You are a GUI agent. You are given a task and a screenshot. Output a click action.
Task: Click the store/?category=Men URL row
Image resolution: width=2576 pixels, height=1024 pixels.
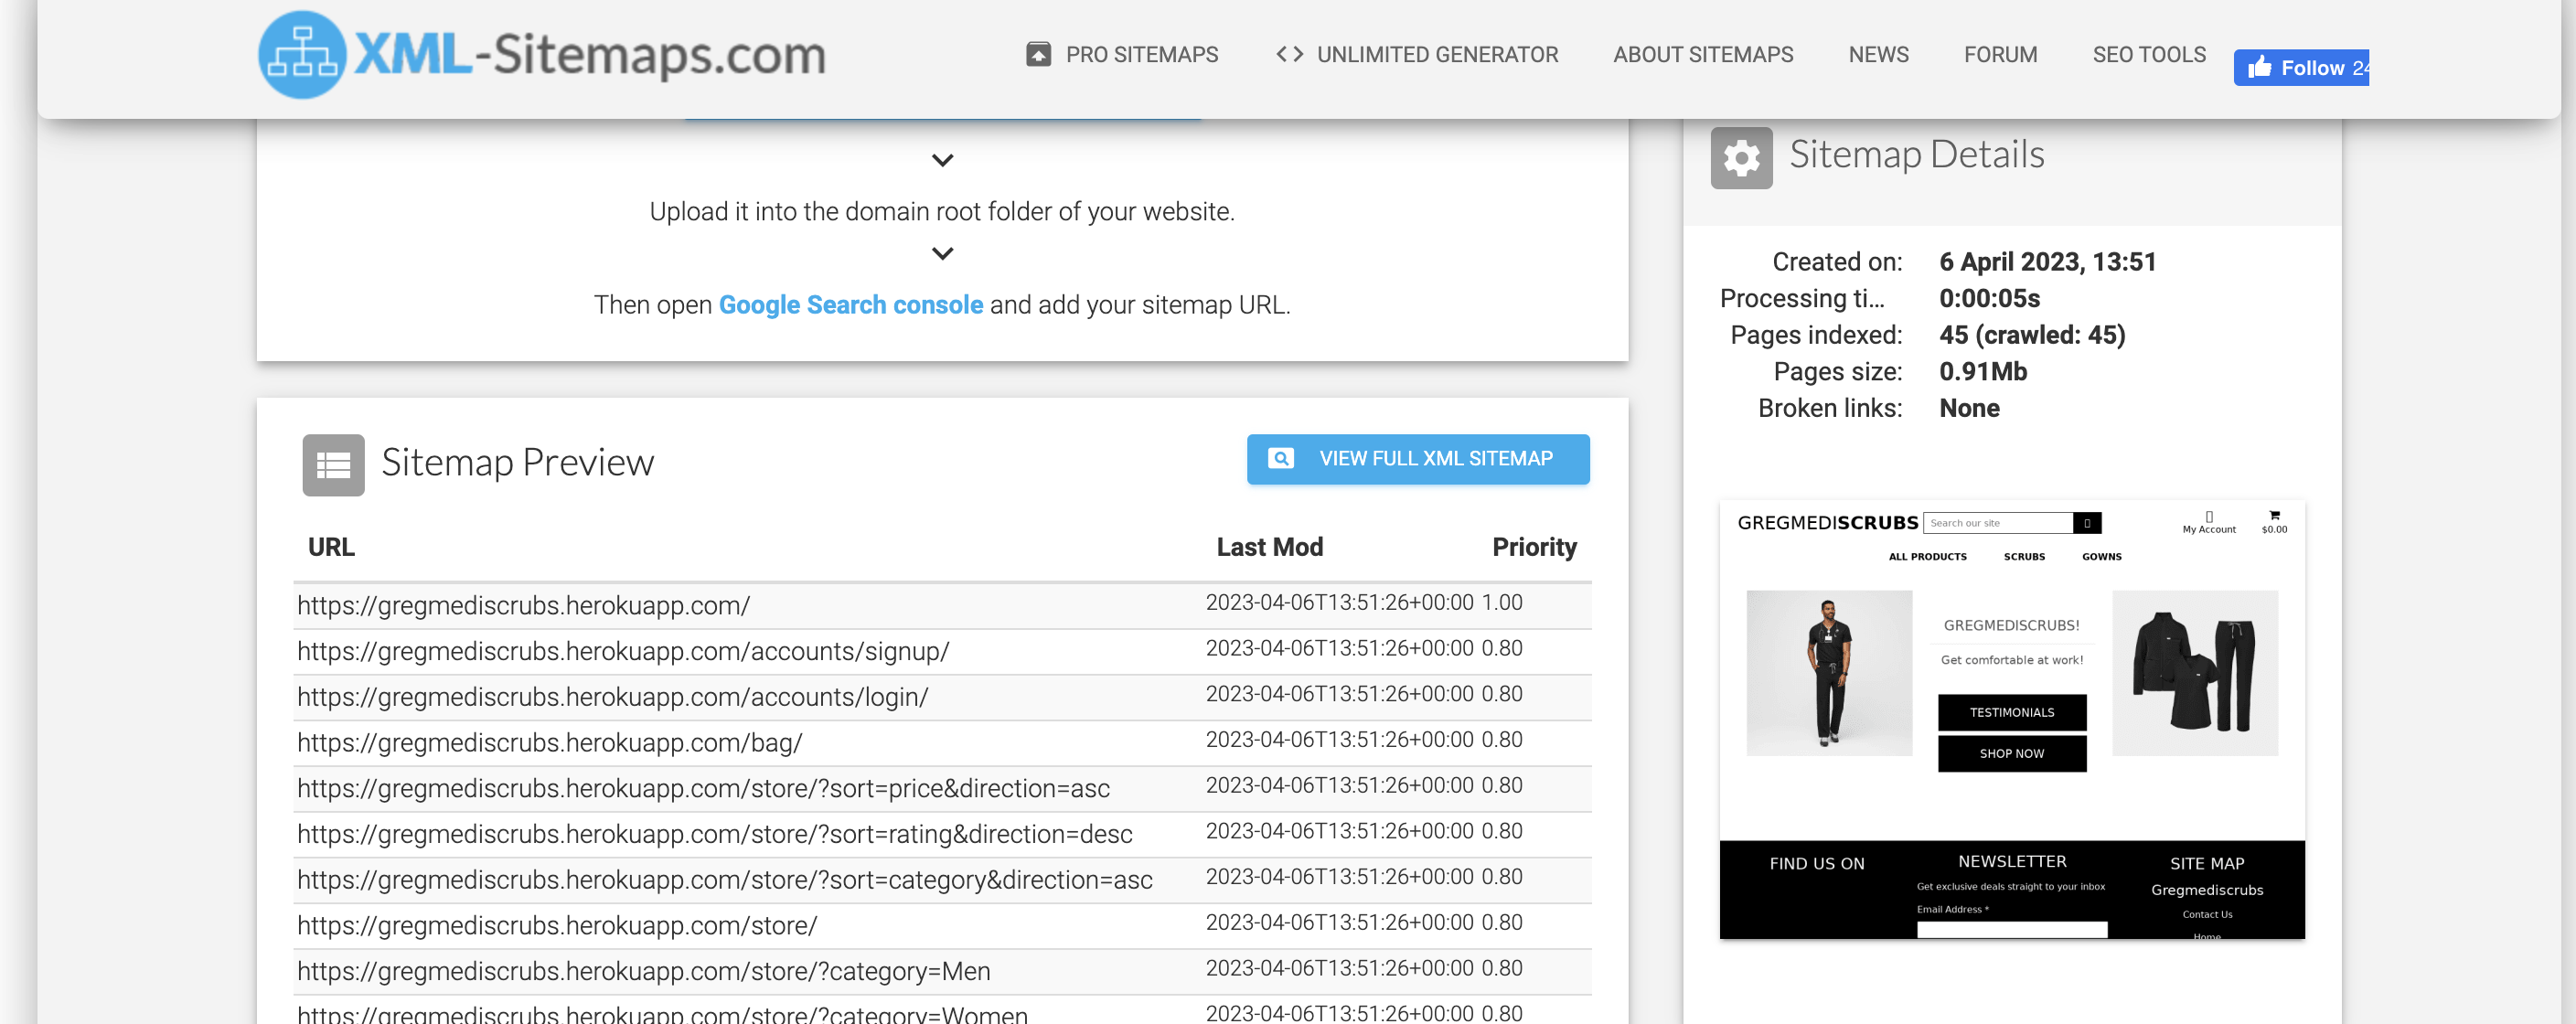pos(643,972)
